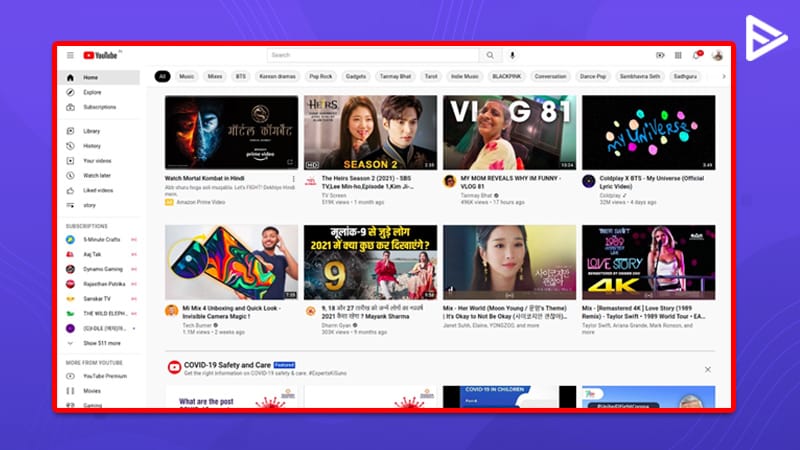Start voice search with microphone icon
This screenshot has width=800, height=450.
coord(512,55)
